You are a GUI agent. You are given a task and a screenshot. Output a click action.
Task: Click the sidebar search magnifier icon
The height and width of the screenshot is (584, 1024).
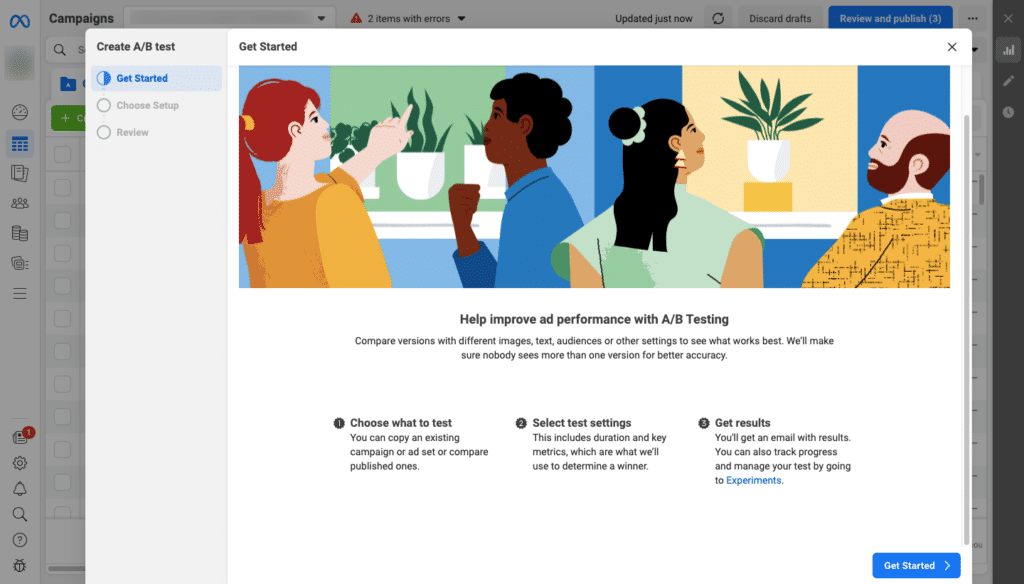(20, 514)
